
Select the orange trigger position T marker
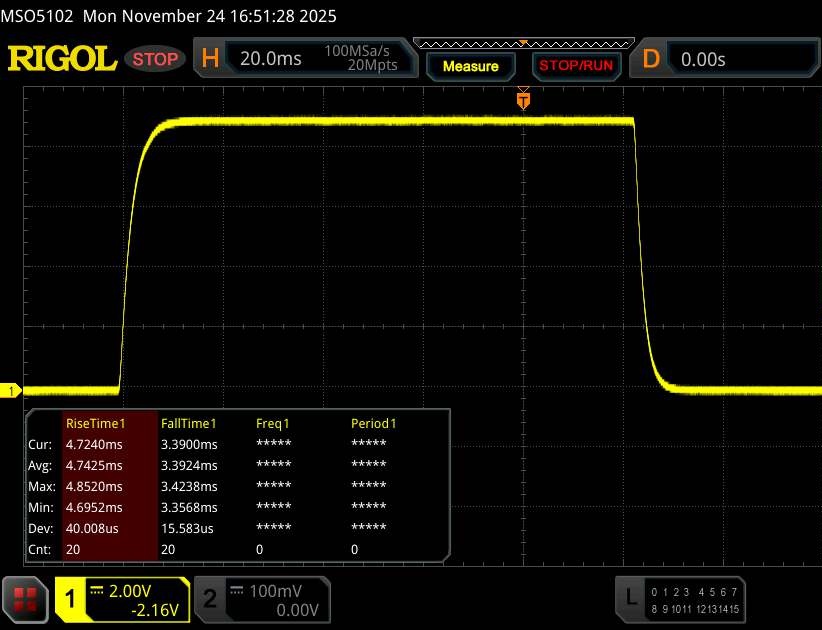(x=522, y=100)
